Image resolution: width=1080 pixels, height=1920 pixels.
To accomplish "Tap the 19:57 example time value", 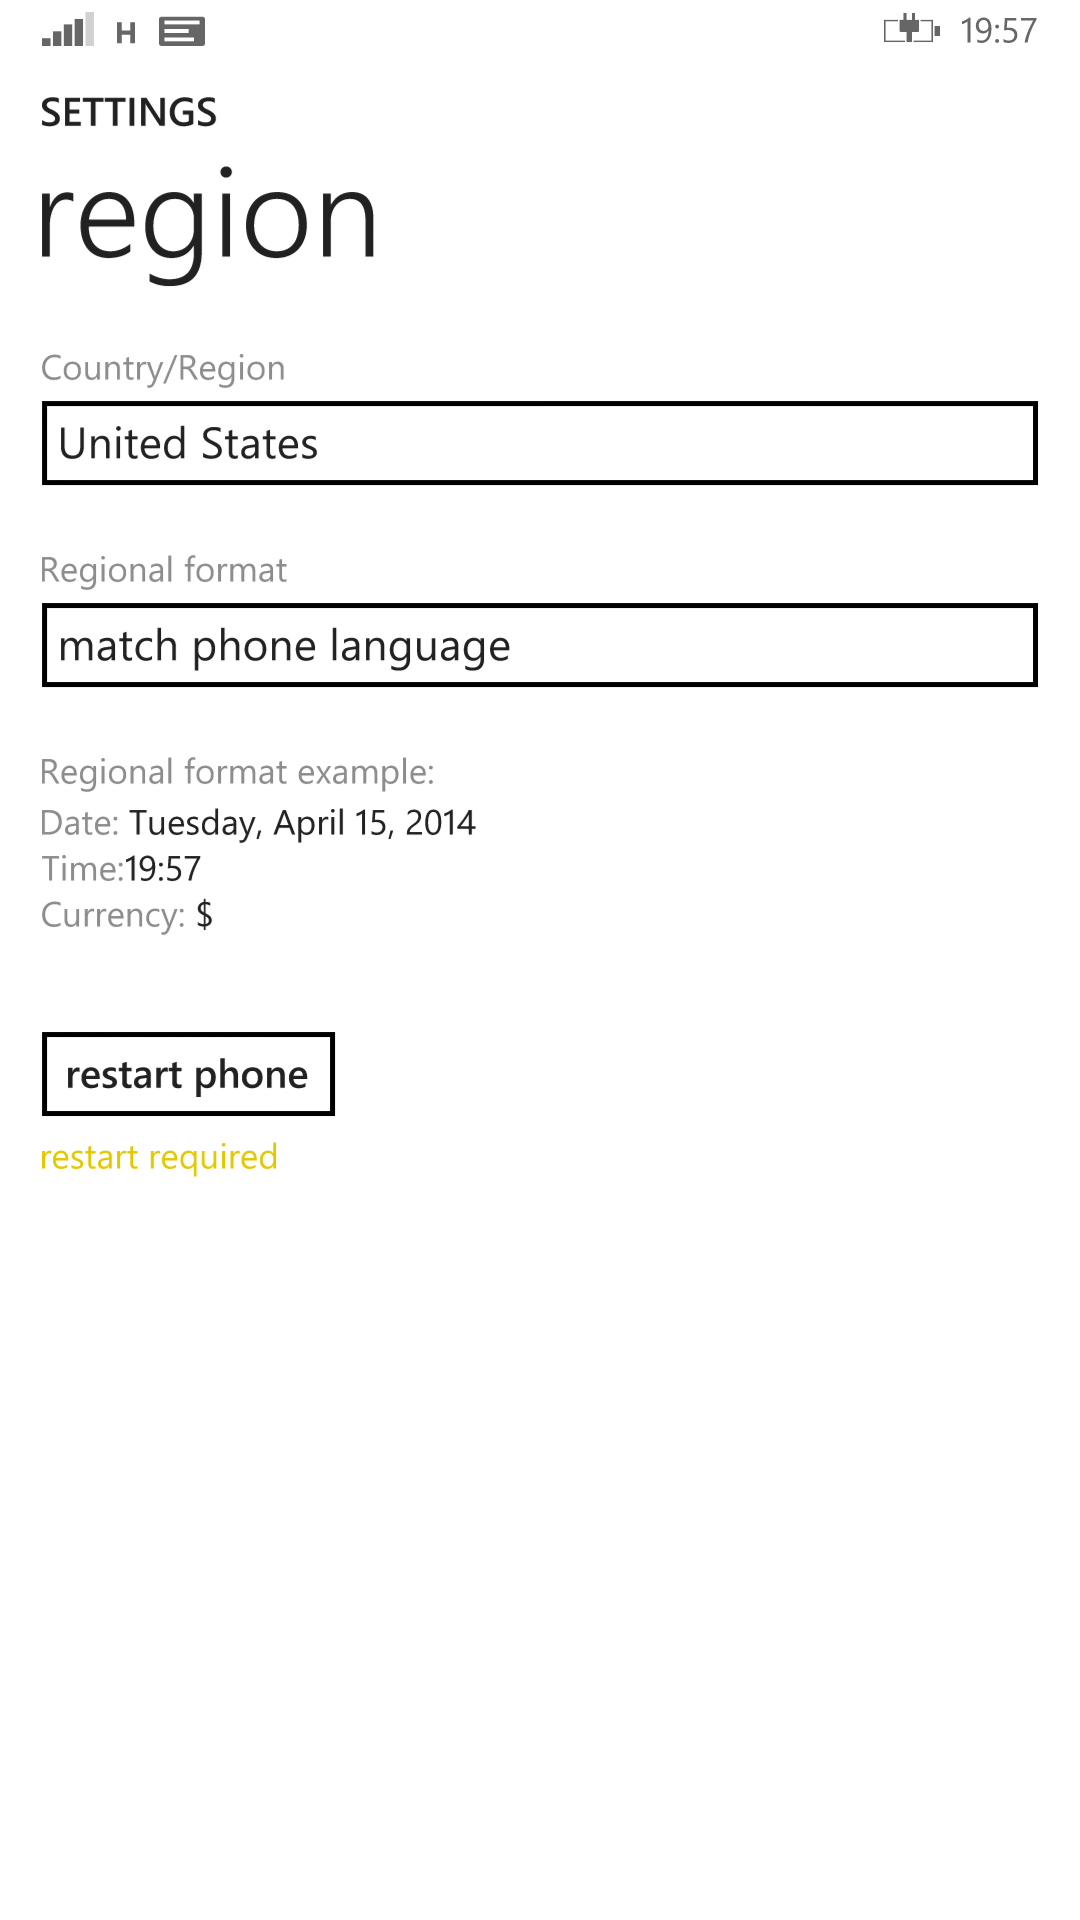I will (x=163, y=869).
